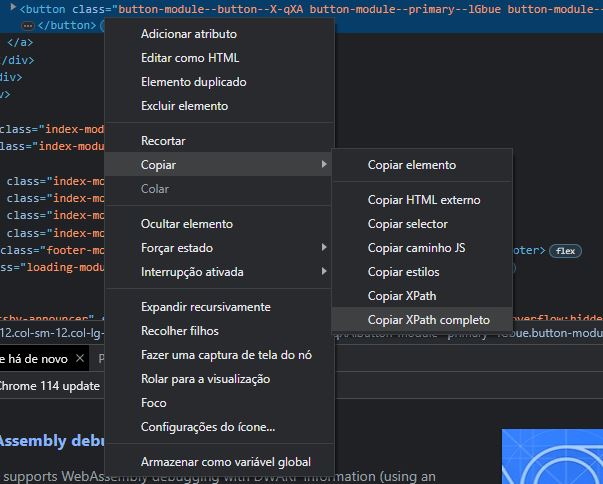Click Armazenar como variável global
The width and height of the screenshot is (603, 484).
pyautogui.click(x=225, y=462)
